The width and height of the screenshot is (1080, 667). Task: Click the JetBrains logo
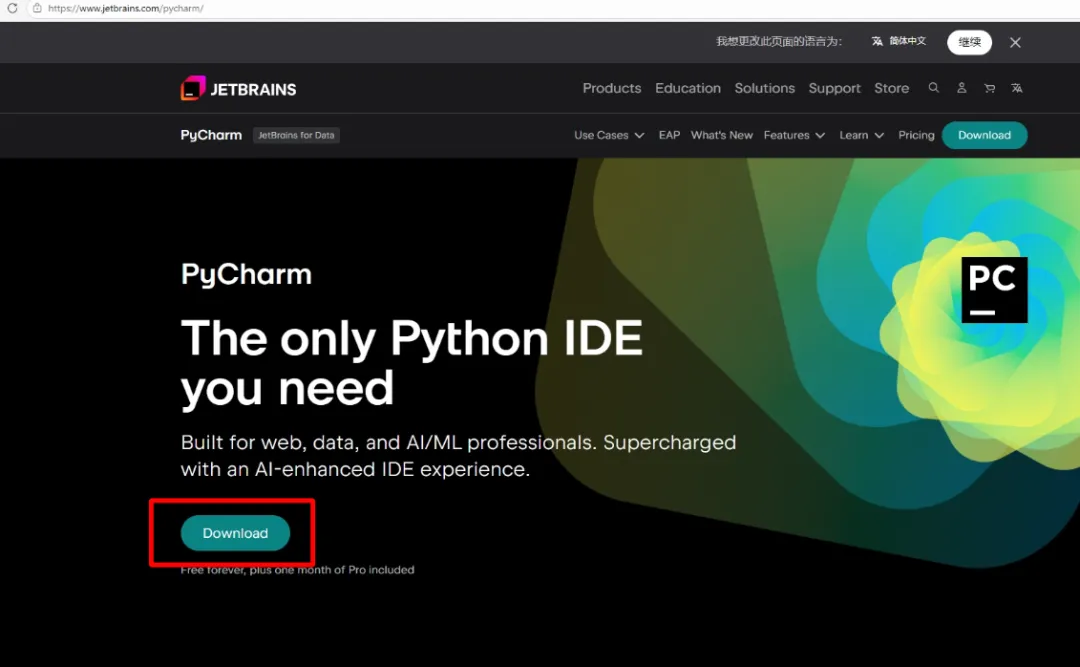click(x=238, y=88)
